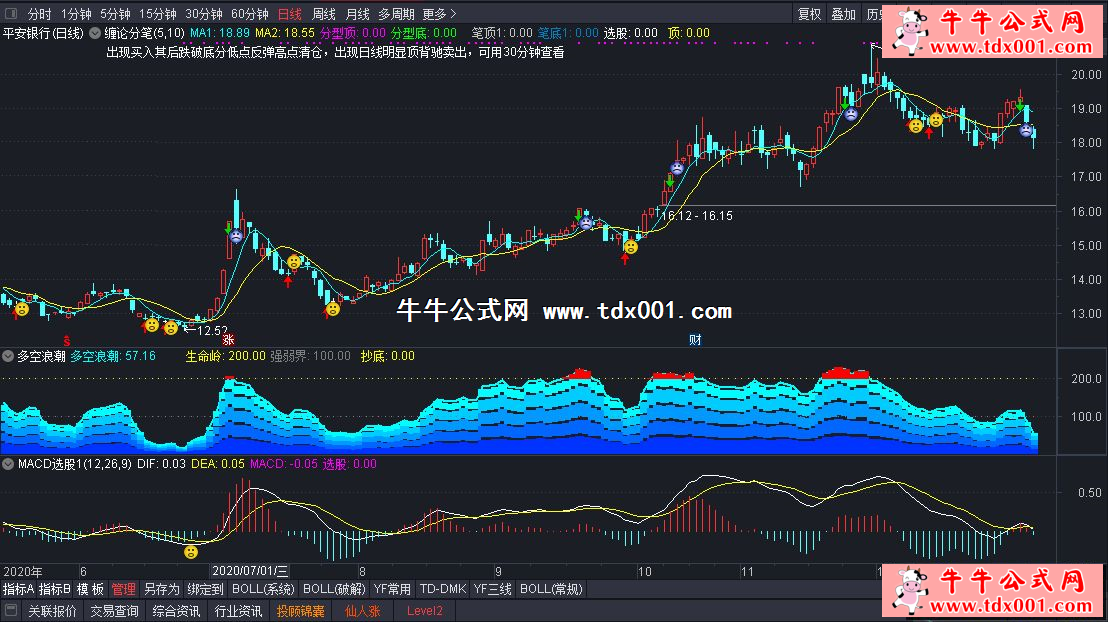Select the 1分钟 period
This screenshot has height=622, width=1108.
pos(76,14)
